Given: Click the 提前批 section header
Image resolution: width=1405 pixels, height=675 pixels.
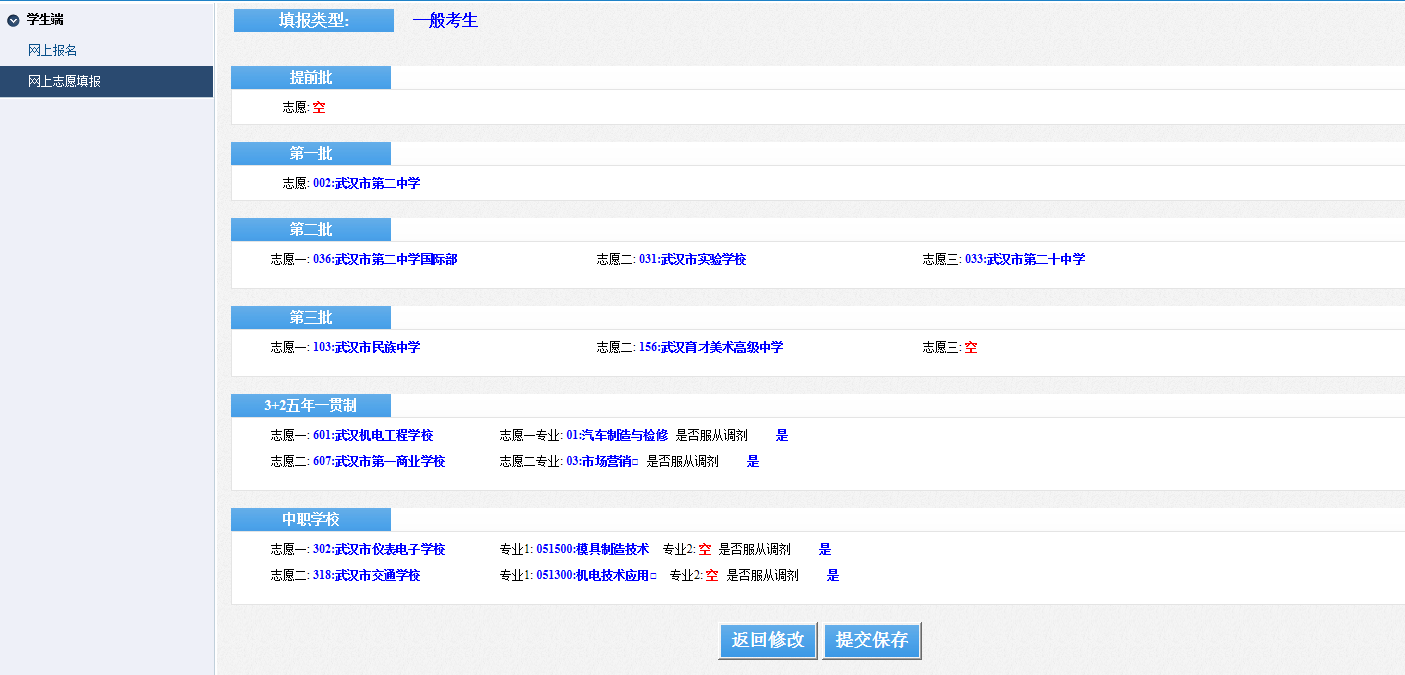Looking at the screenshot, I should coord(311,78).
